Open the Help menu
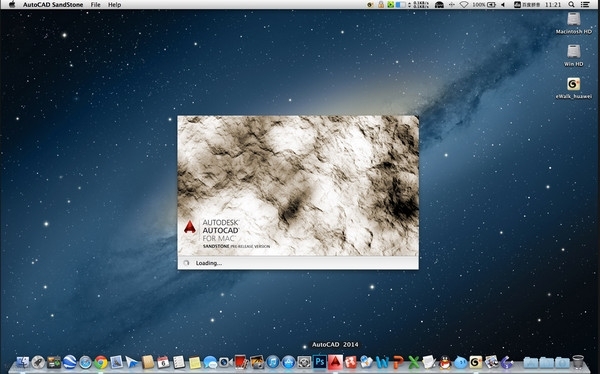 (114, 5)
